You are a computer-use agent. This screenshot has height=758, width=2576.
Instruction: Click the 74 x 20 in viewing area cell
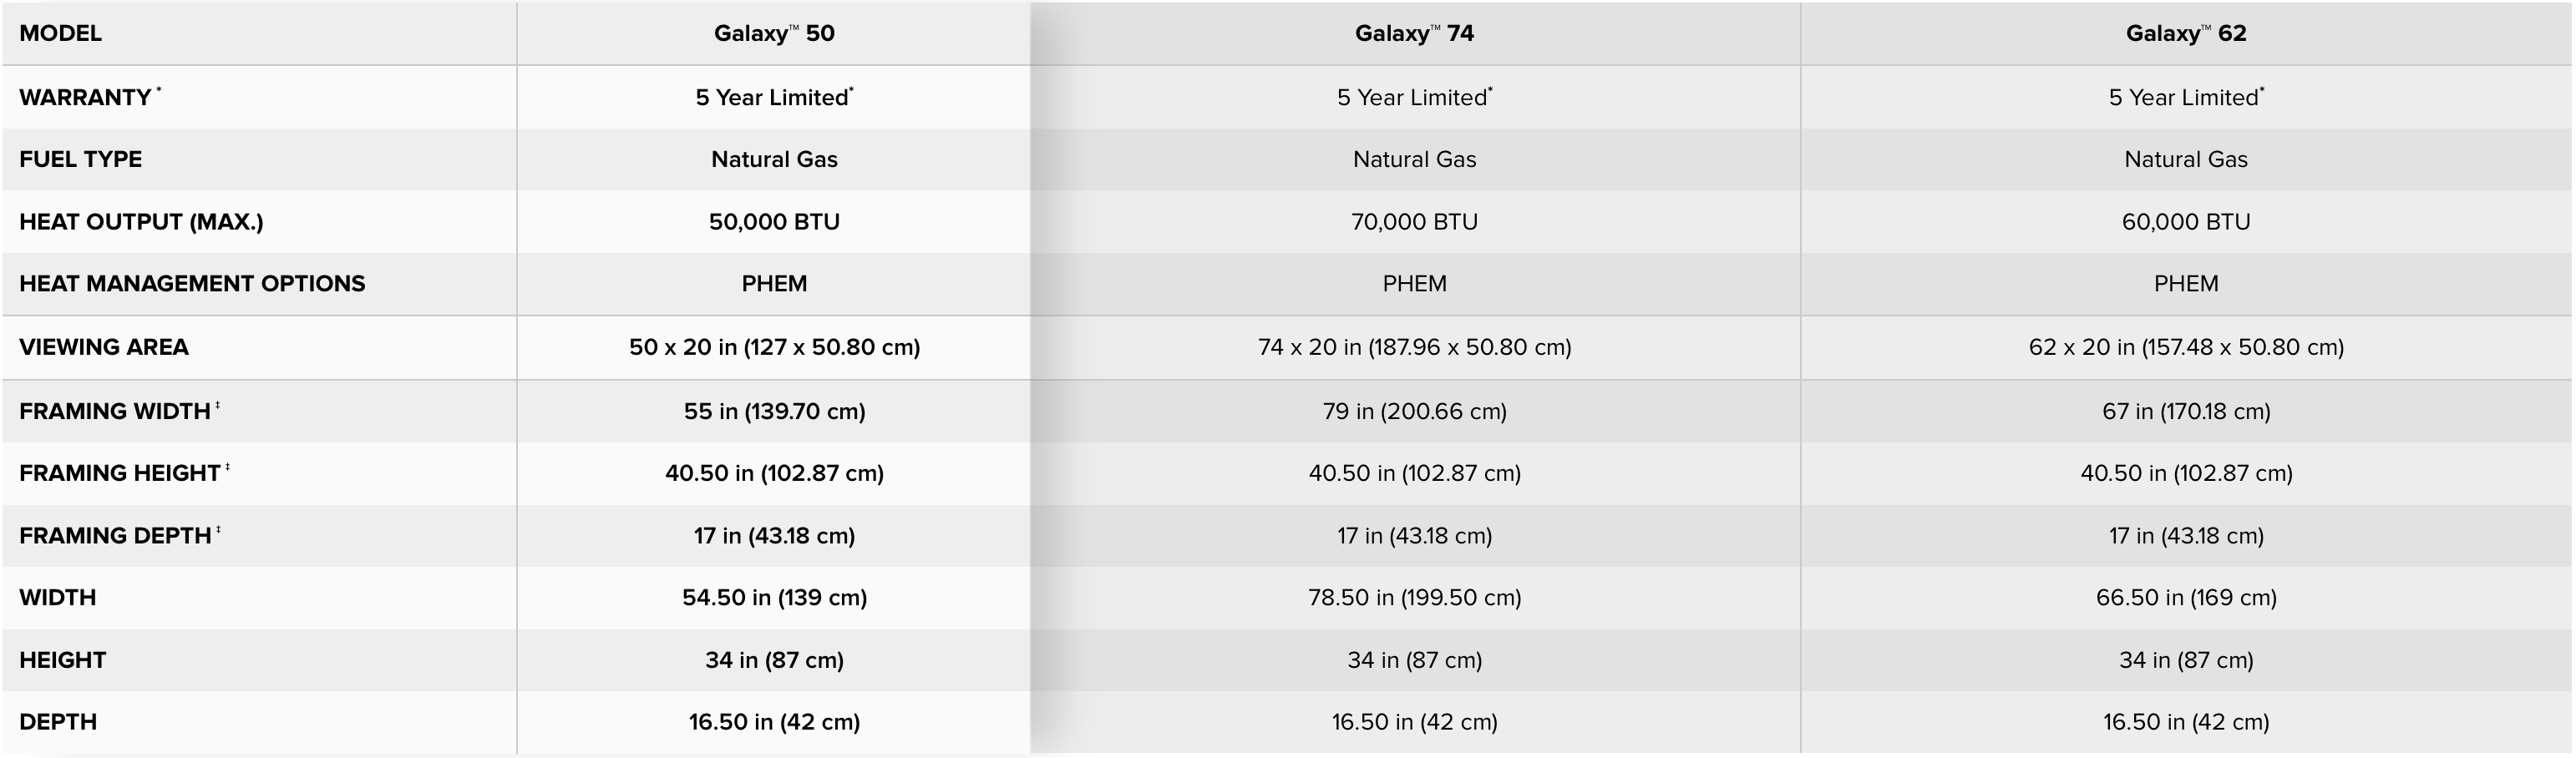click(x=1414, y=347)
